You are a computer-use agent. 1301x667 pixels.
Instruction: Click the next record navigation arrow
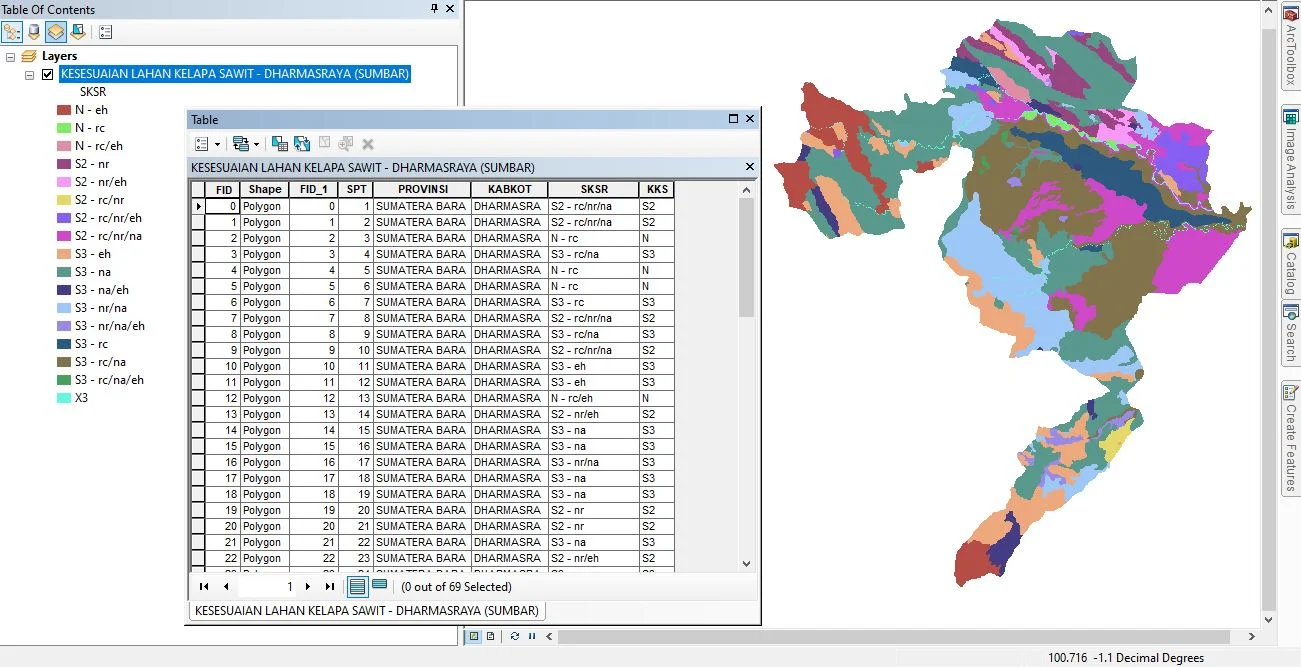[308, 587]
